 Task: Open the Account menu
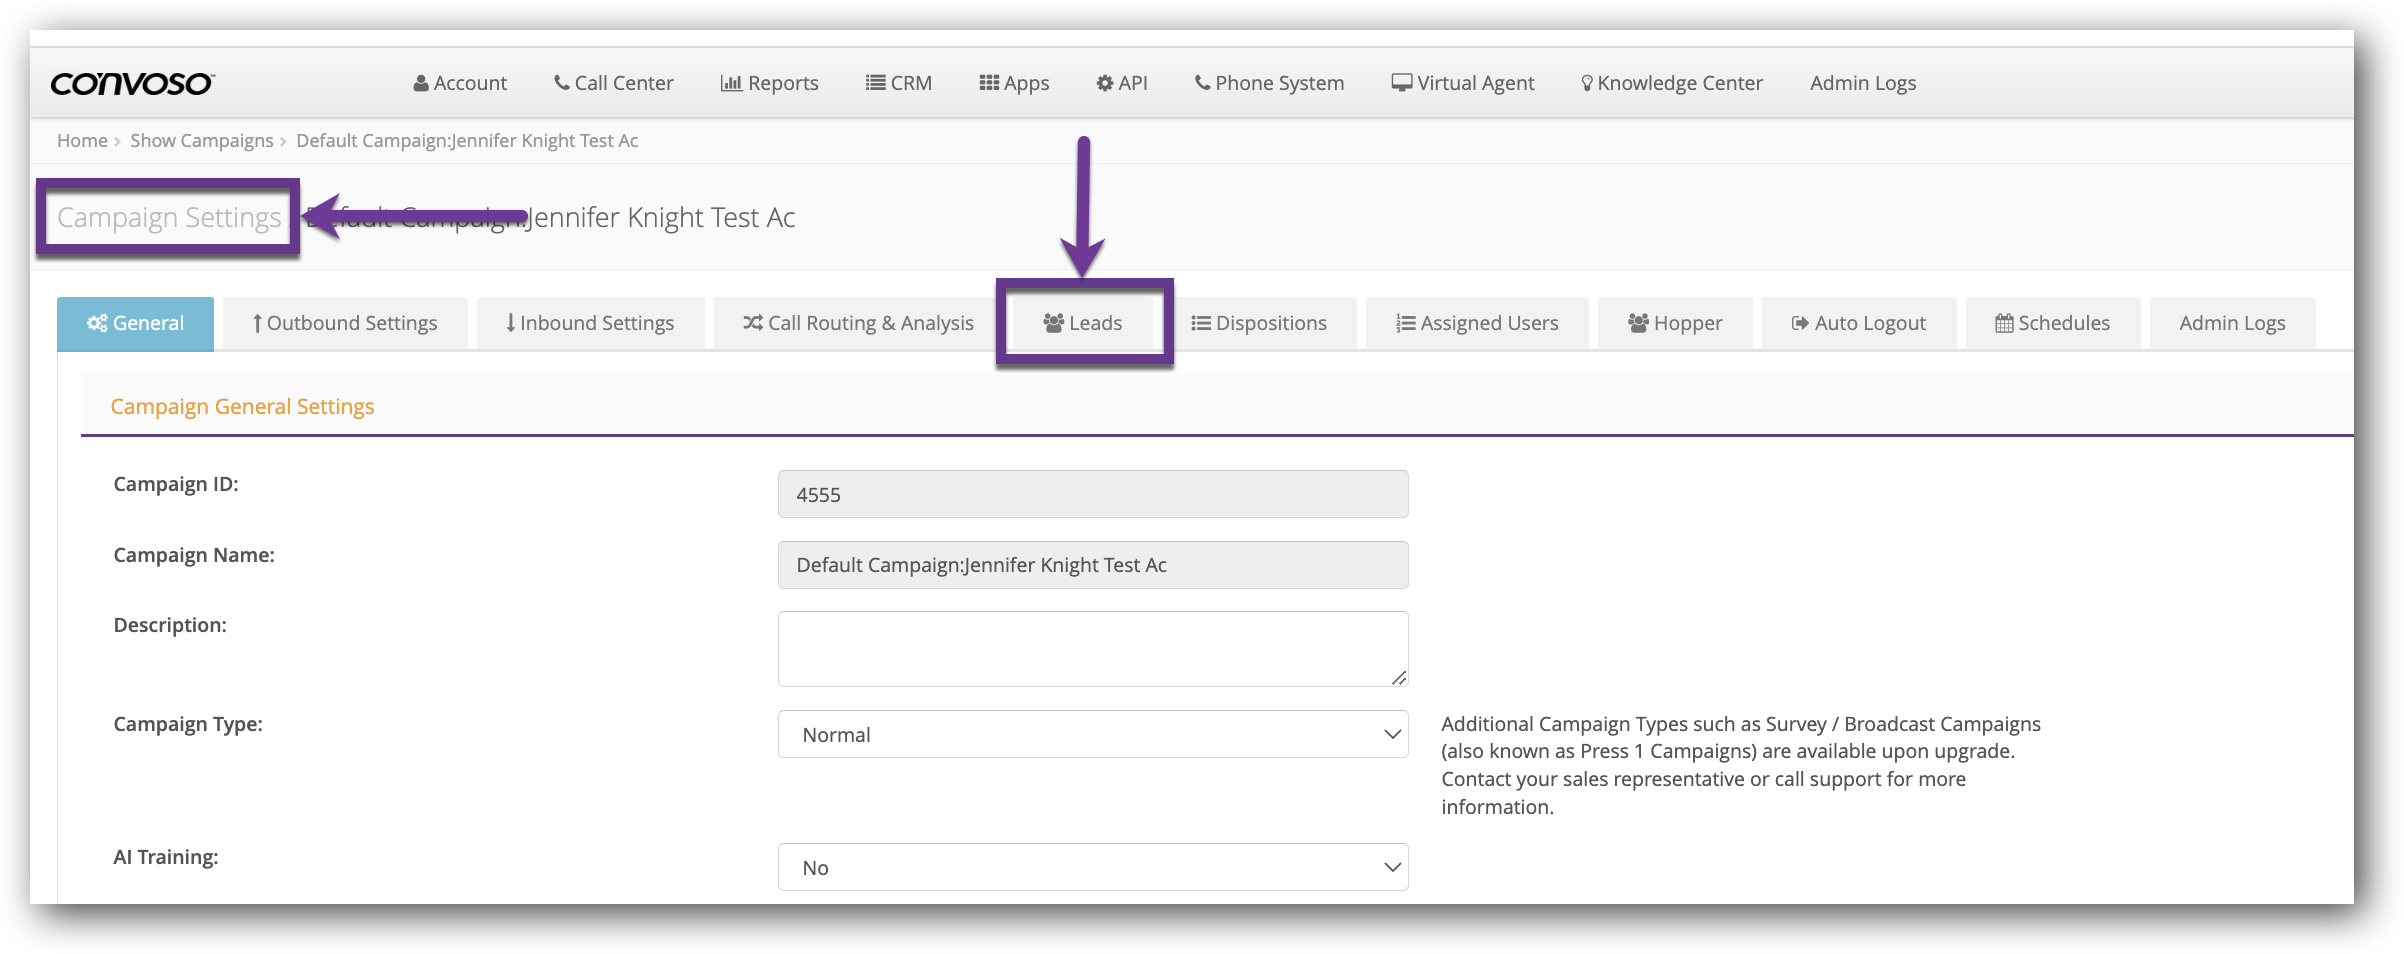click(460, 83)
